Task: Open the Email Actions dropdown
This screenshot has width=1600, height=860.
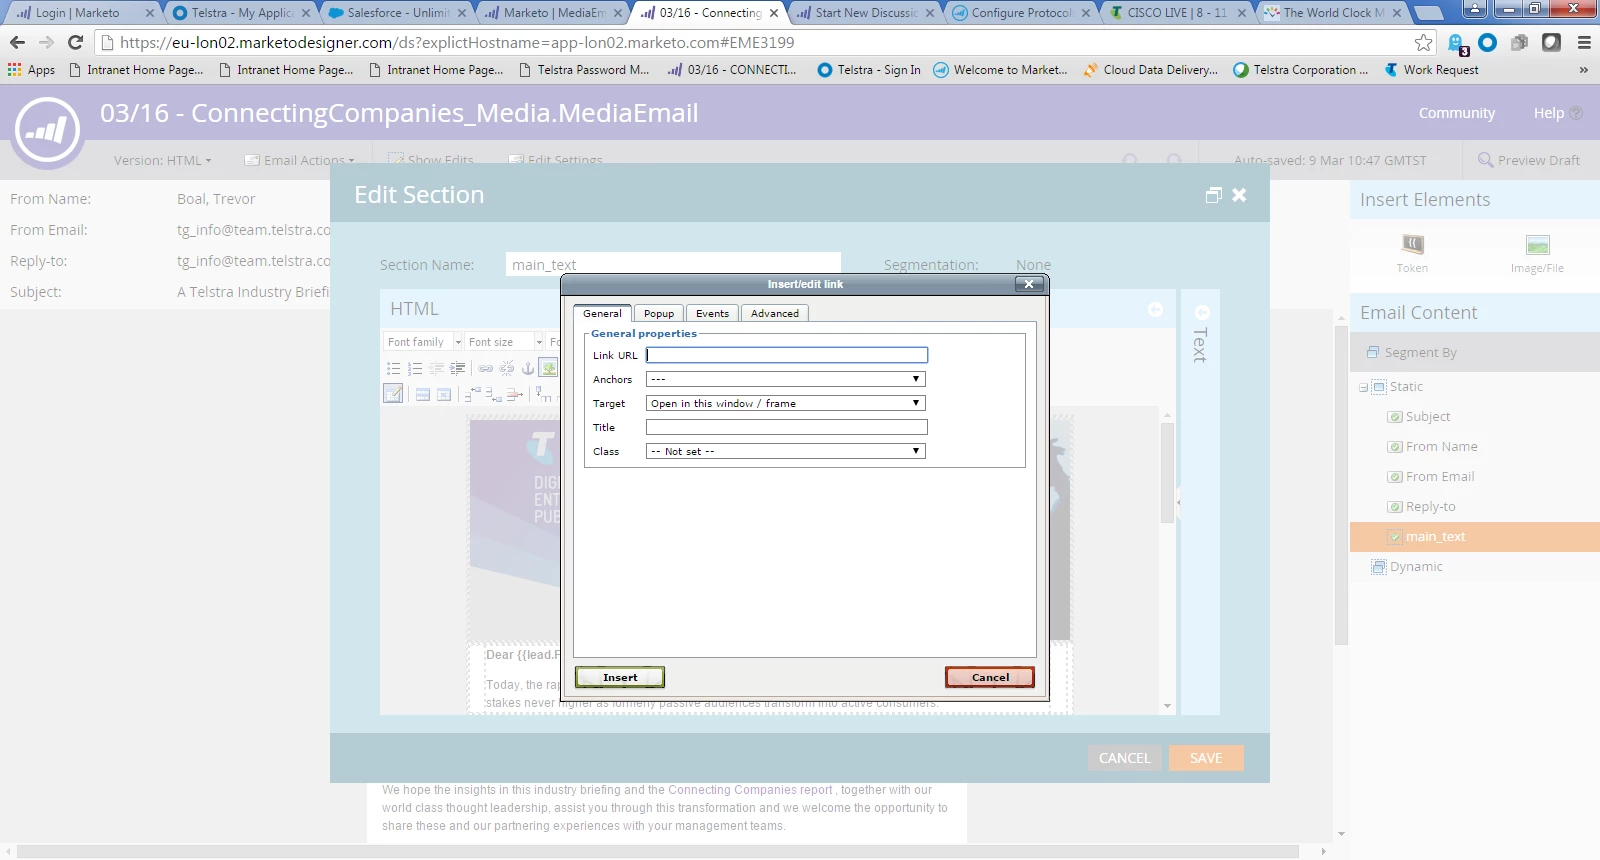Action: click(x=301, y=160)
